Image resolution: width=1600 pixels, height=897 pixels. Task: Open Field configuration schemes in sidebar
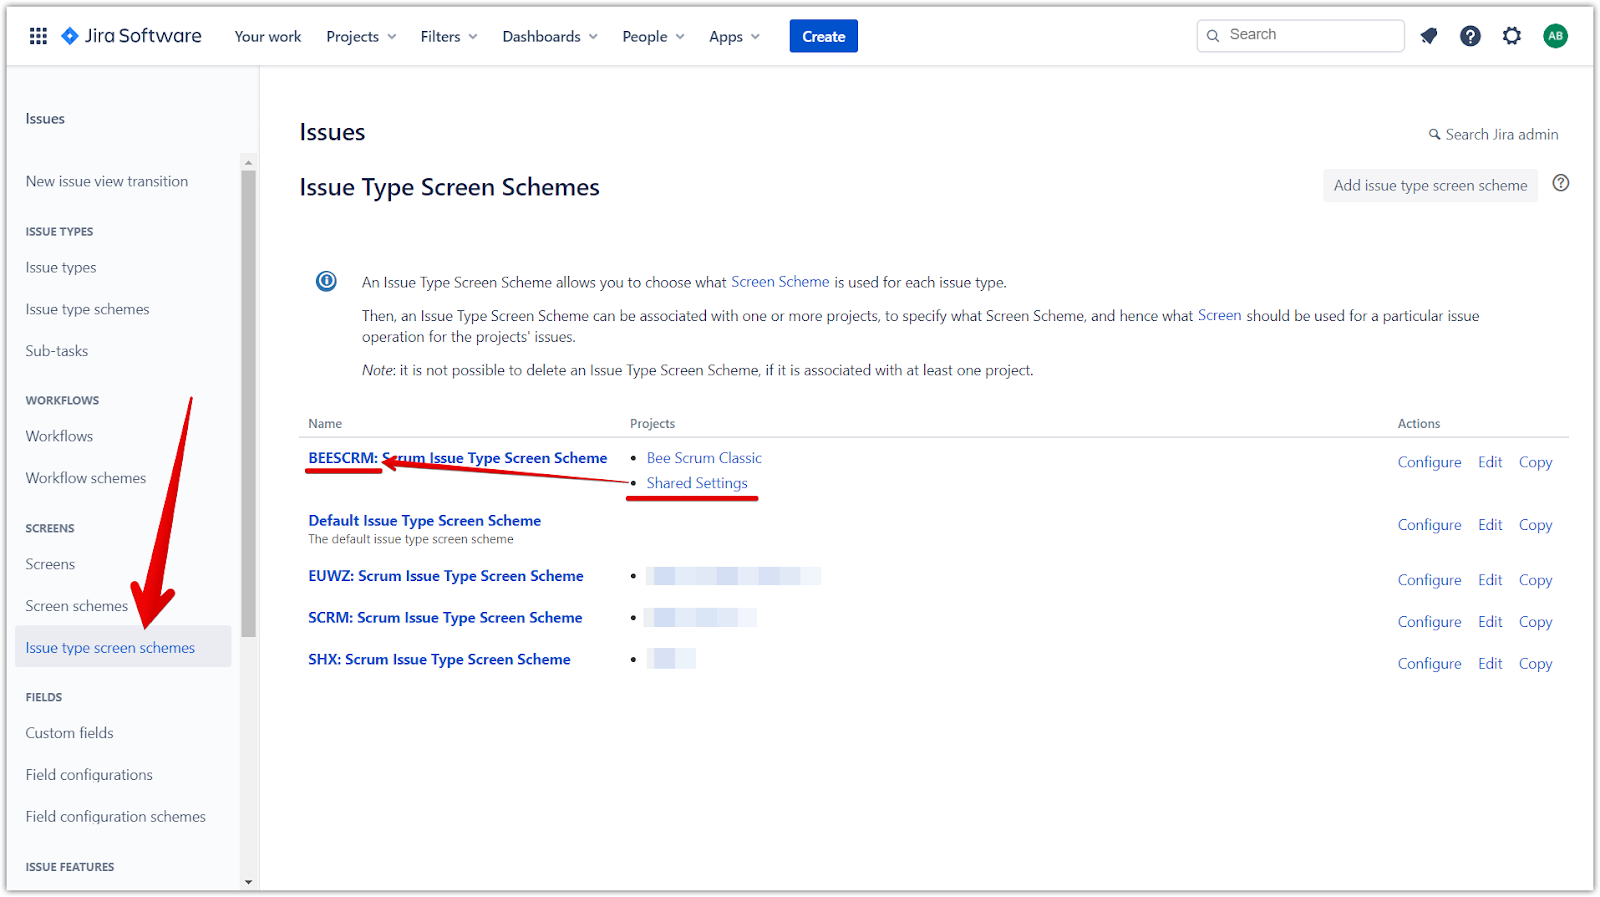115,817
